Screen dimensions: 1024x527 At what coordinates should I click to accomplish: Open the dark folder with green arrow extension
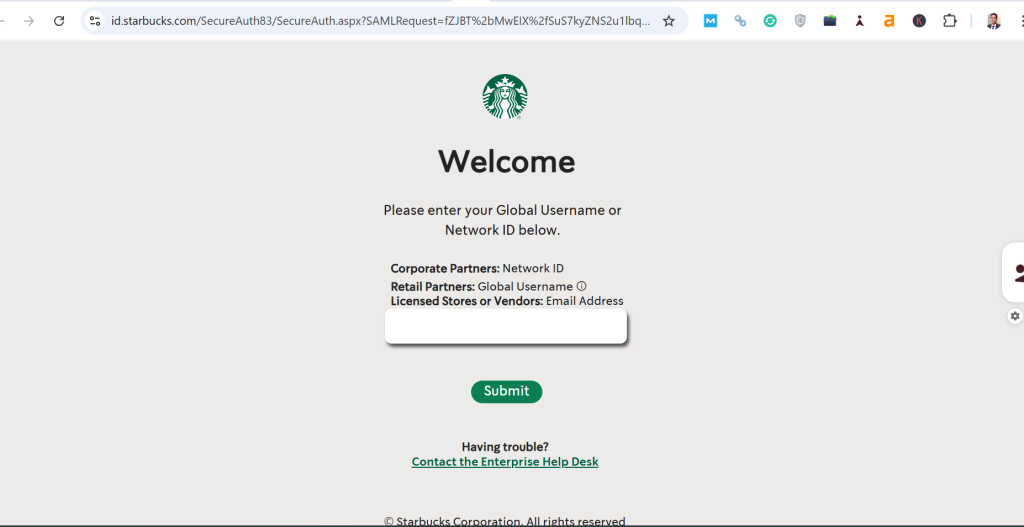tap(830, 21)
